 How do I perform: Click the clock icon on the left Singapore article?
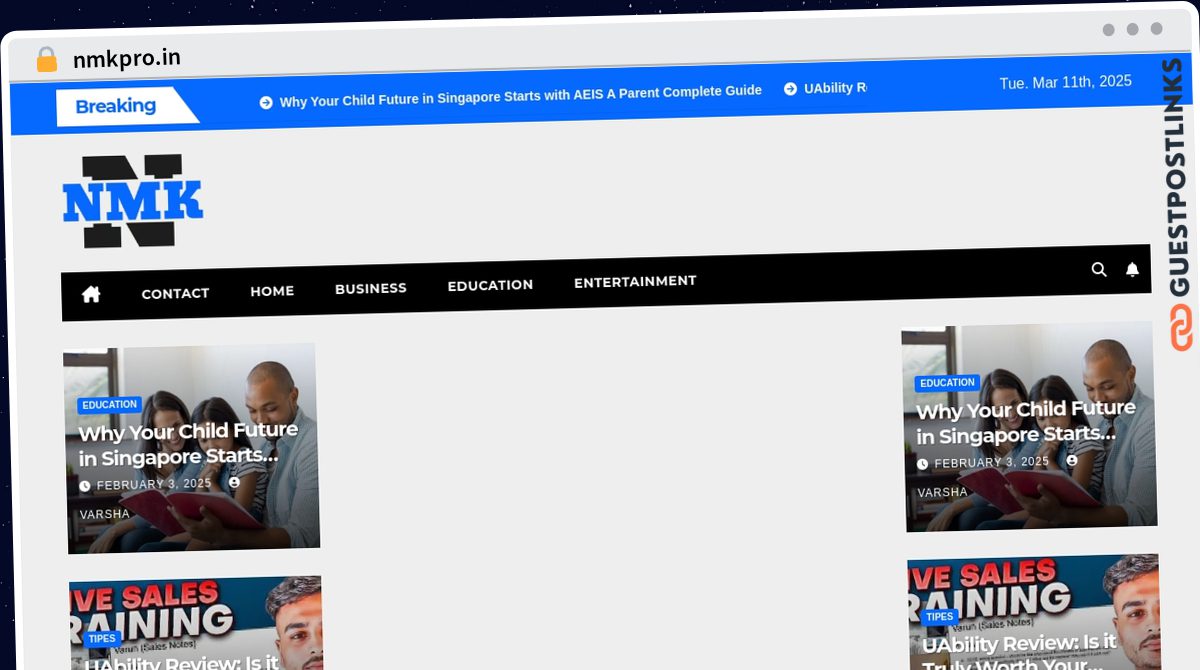85,486
